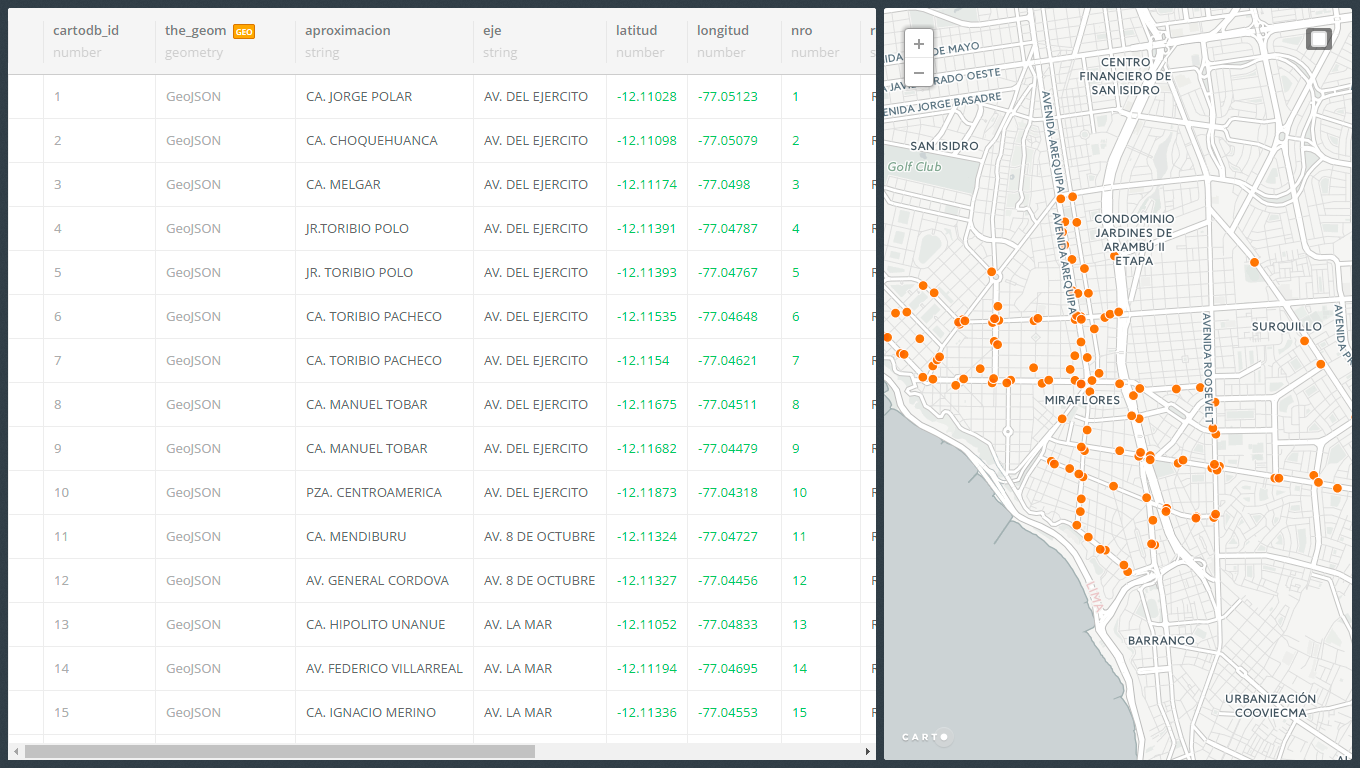Click cell CA. JORGE POLAR
1360x768 pixels.
click(359, 97)
